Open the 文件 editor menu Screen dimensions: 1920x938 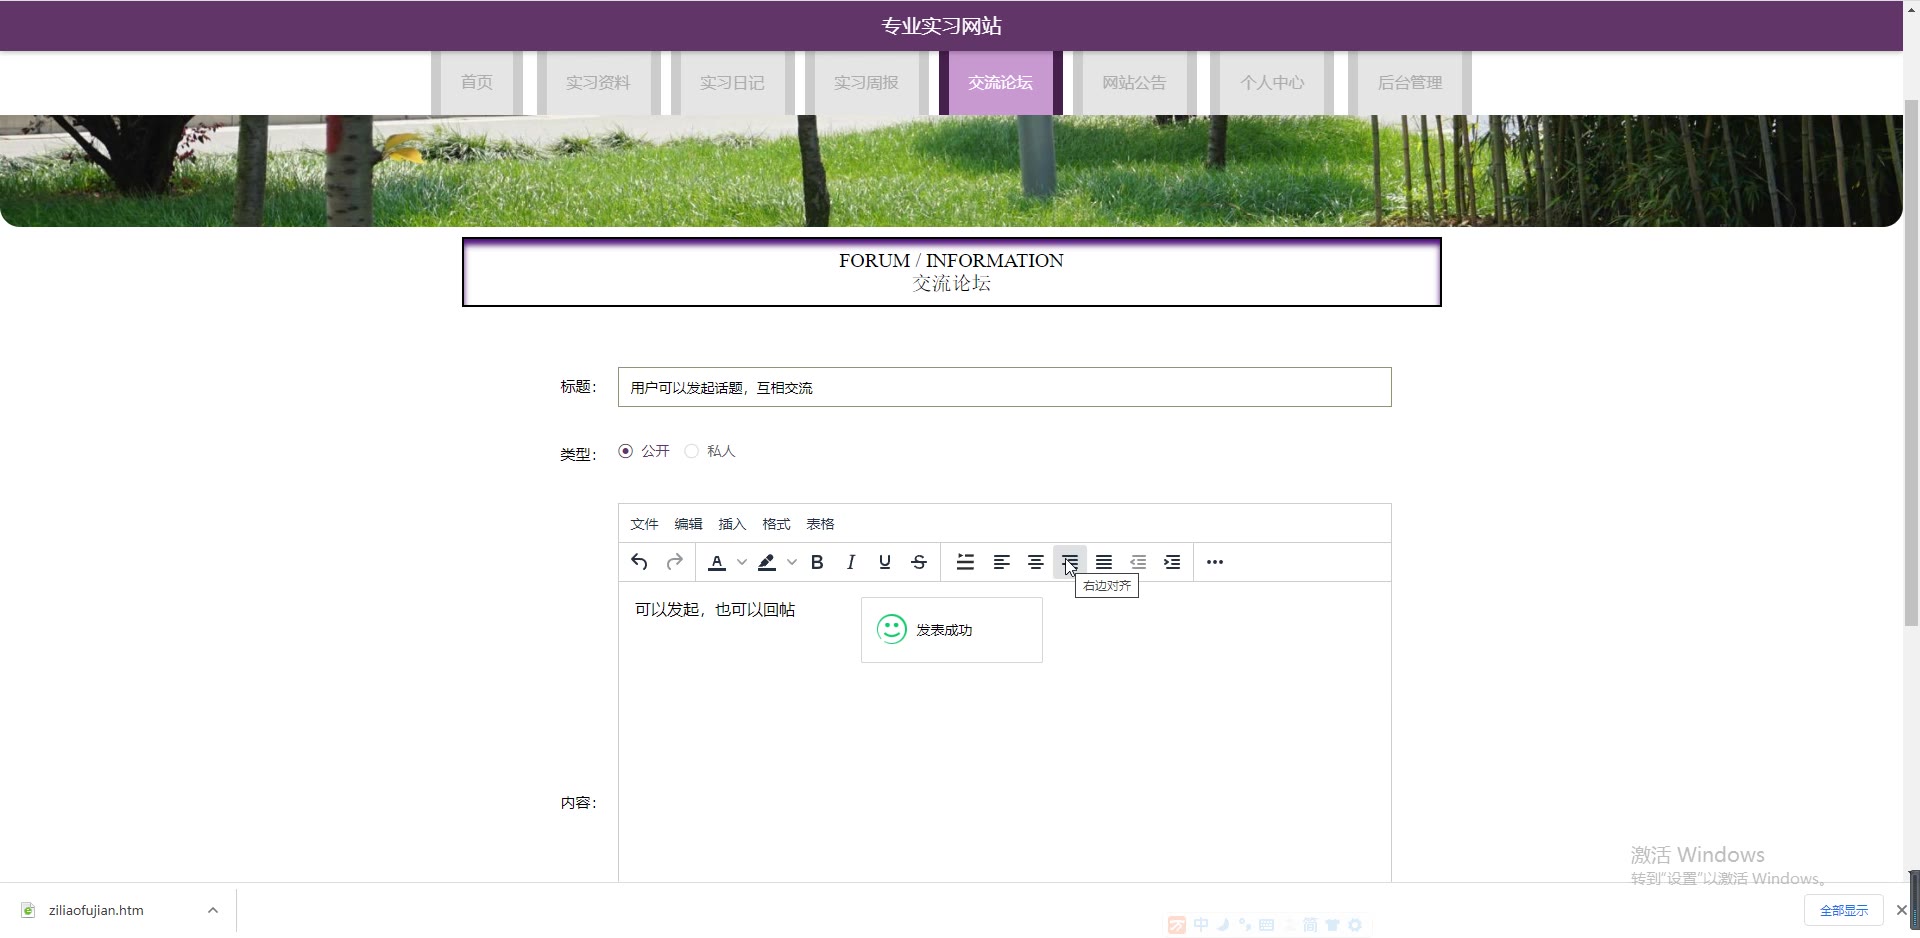coord(644,524)
